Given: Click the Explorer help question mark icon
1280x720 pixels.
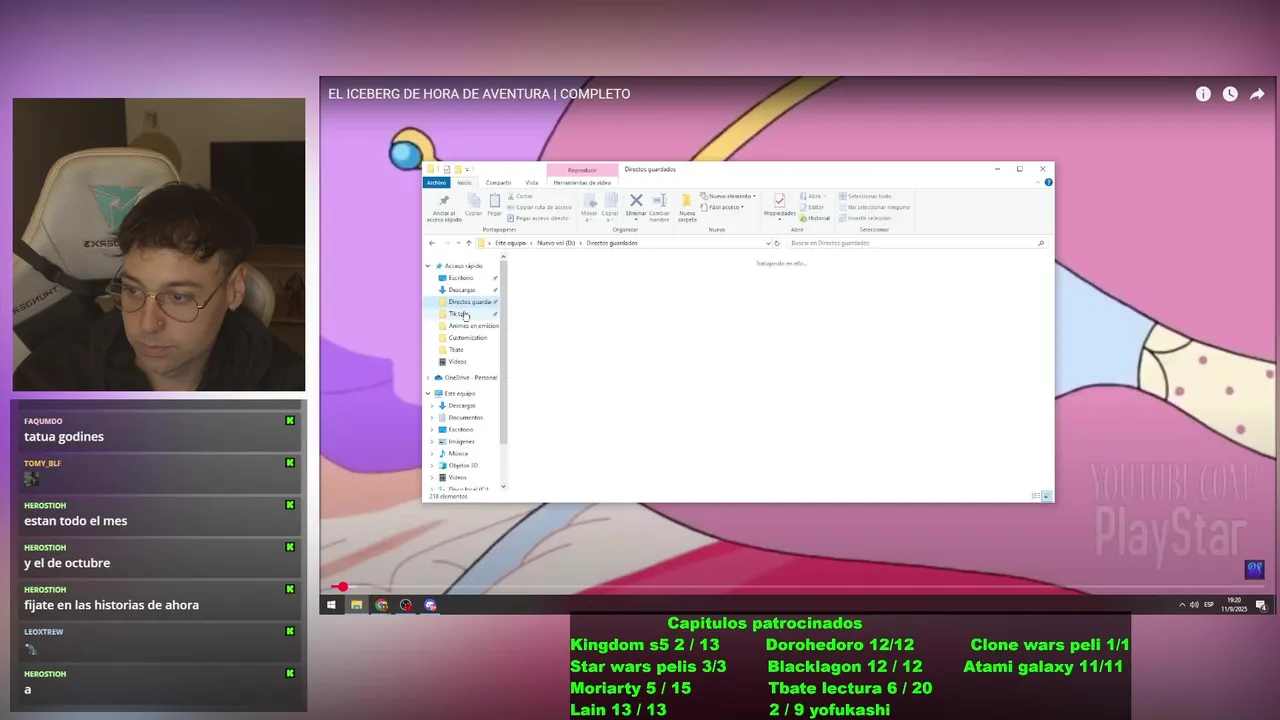Looking at the screenshot, I should 1048,182.
